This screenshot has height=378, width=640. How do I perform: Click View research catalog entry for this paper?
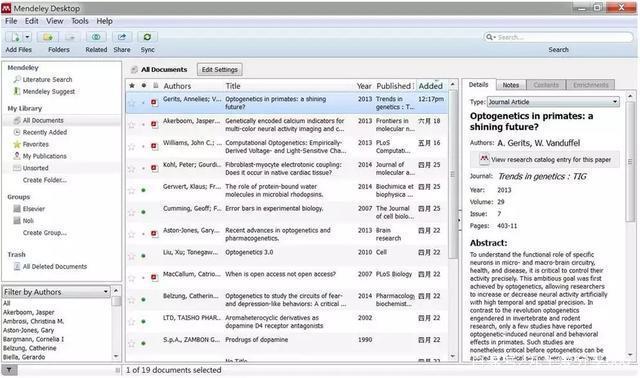(545, 160)
